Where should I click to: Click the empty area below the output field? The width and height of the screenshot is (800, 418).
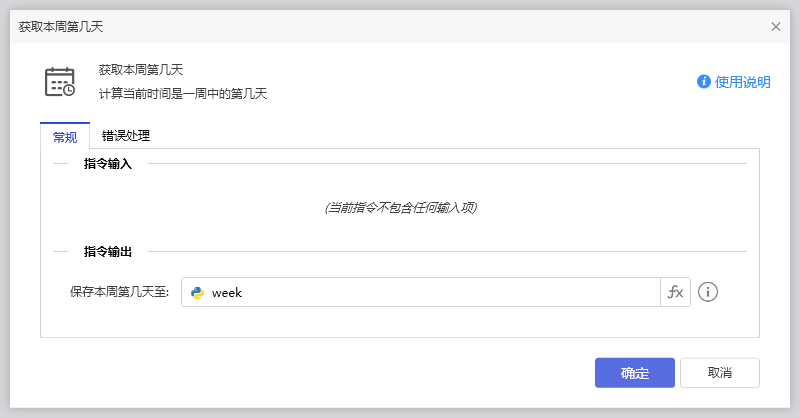point(400,322)
